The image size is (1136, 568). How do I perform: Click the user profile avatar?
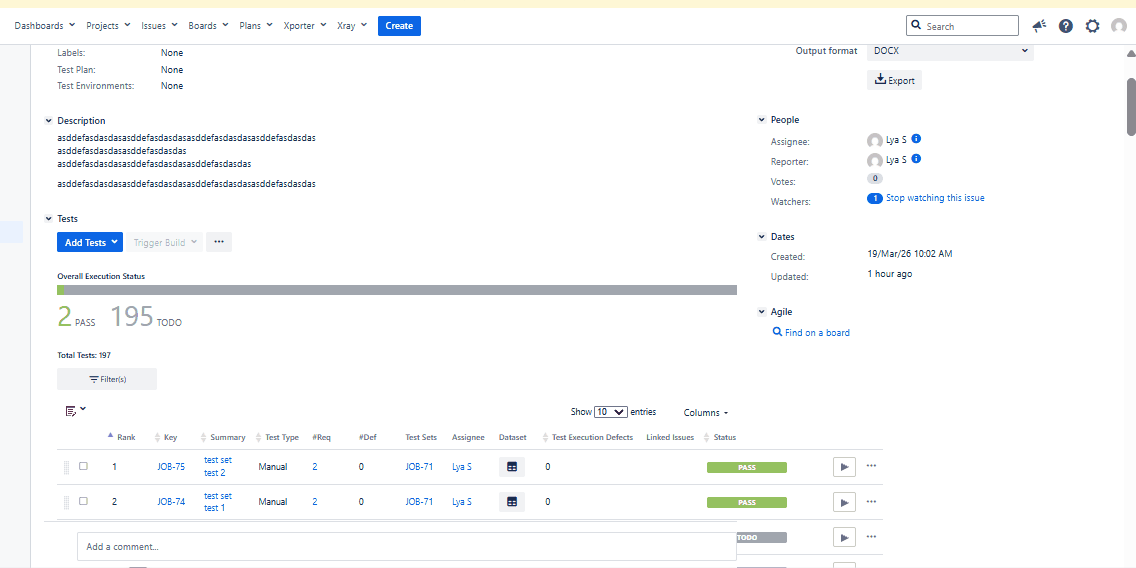pyautogui.click(x=1118, y=26)
